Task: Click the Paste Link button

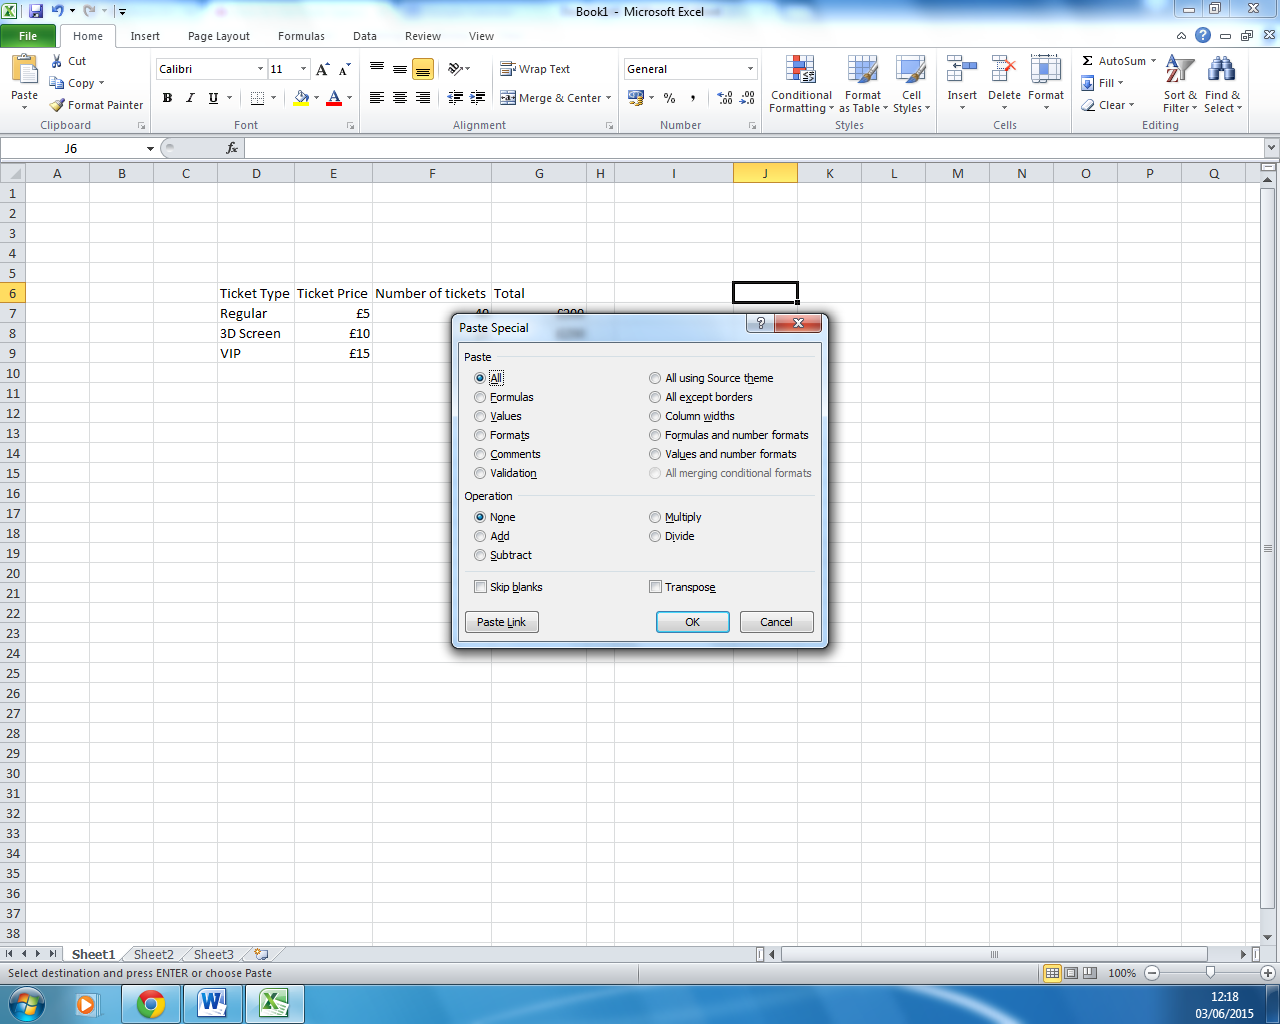Action: click(x=501, y=622)
